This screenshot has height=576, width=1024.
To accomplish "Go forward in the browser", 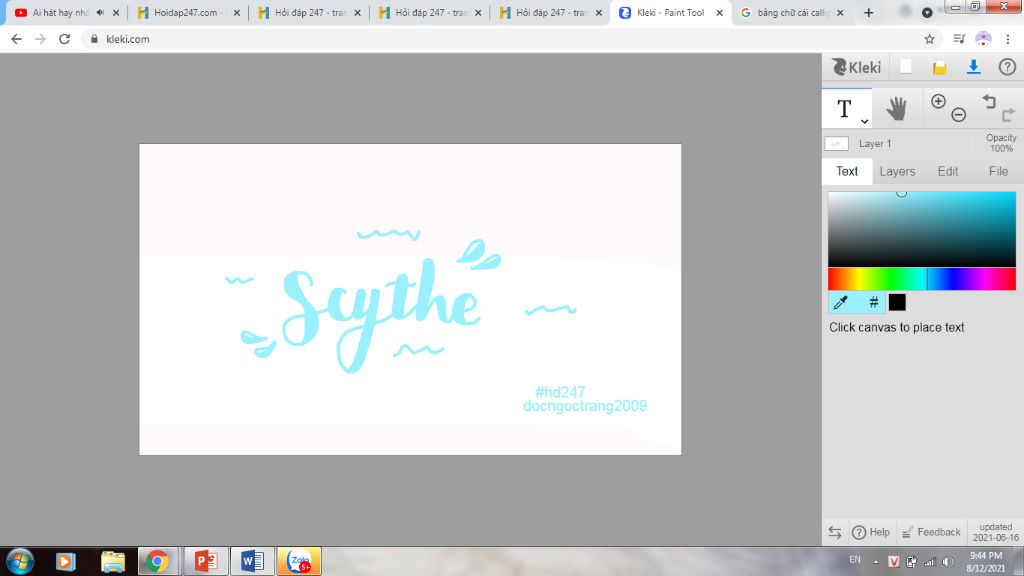I will coord(40,39).
